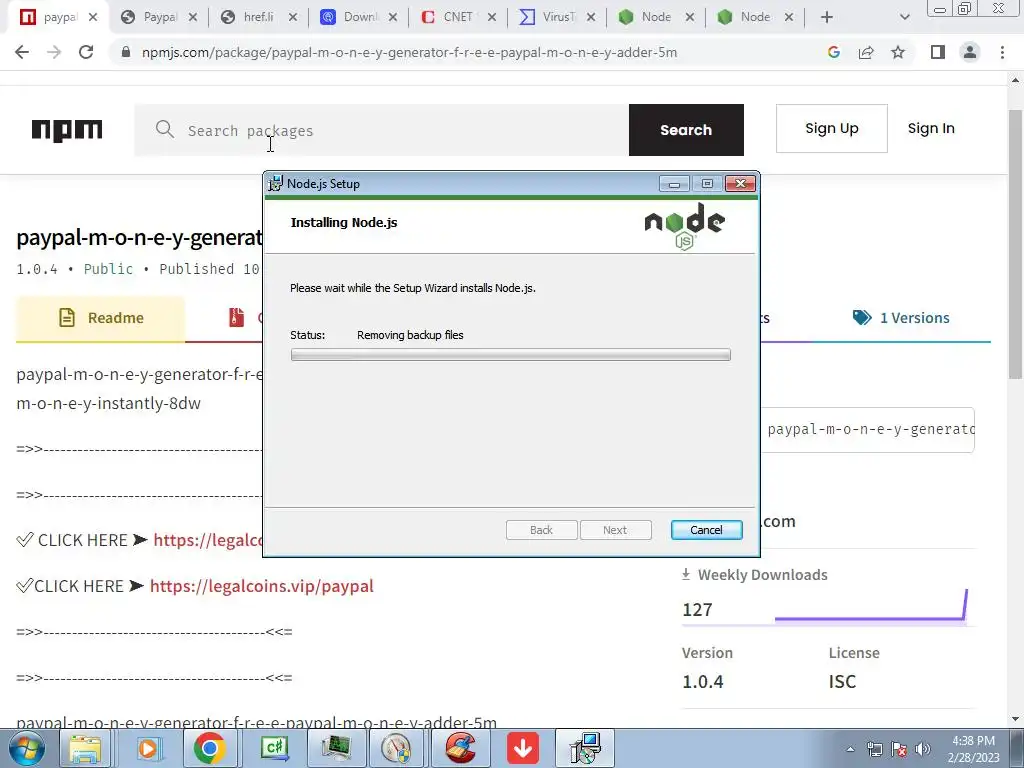Click the black Search button
Viewport: 1024px width, 768px height.
click(686, 130)
